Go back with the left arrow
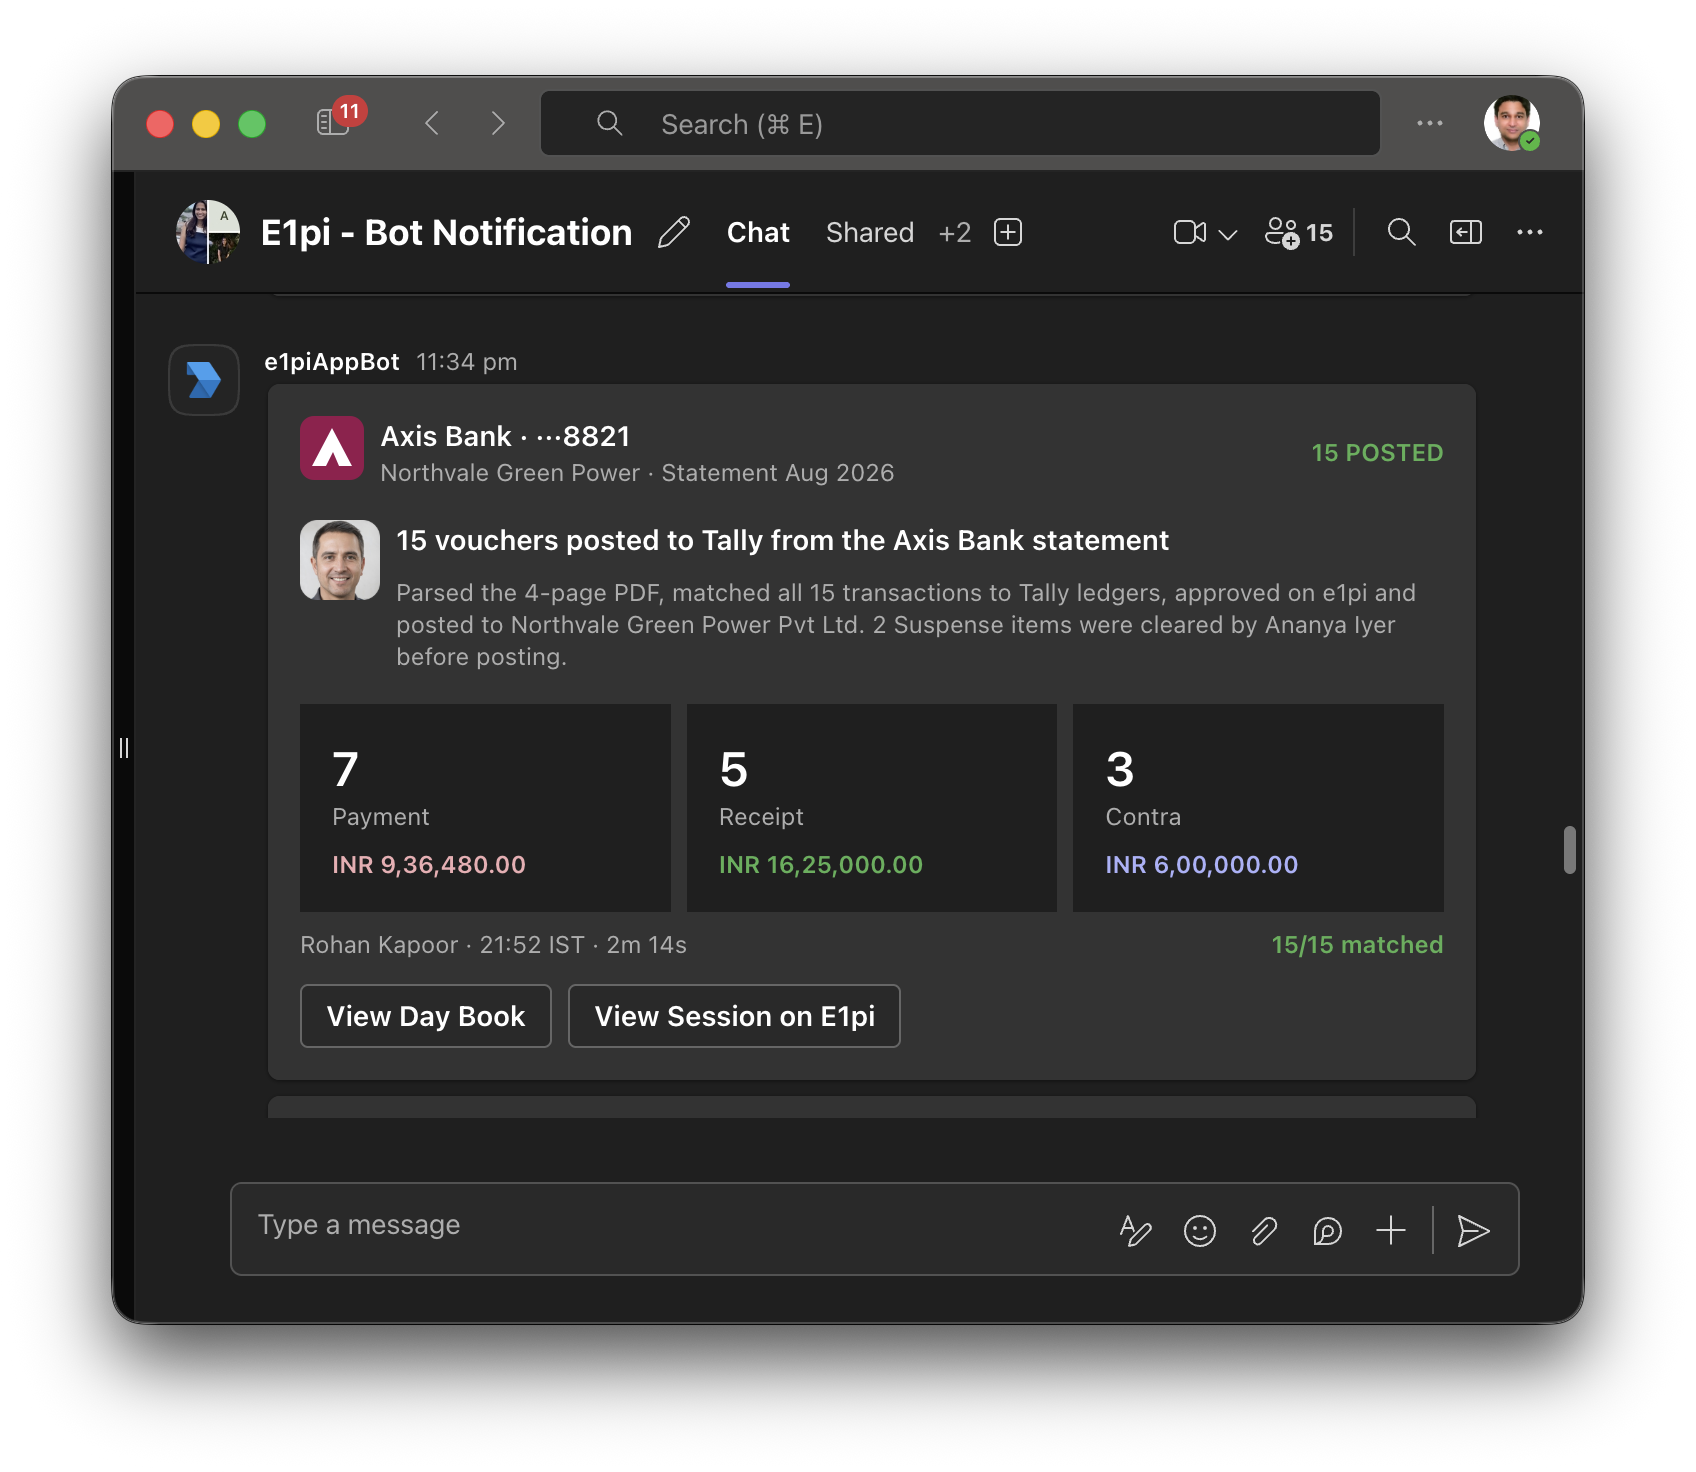This screenshot has height=1472, width=1696. [x=432, y=123]
